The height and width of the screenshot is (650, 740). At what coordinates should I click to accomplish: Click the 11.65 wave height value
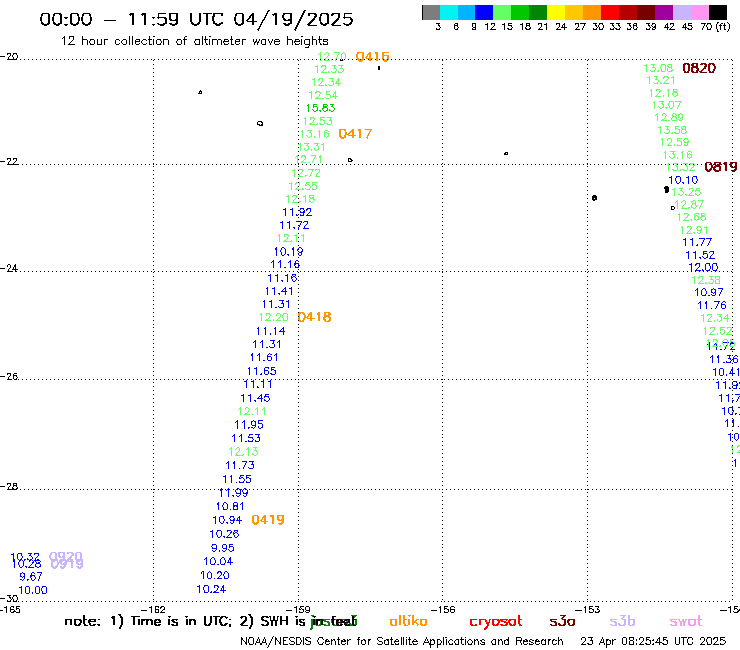pos(261,371)
